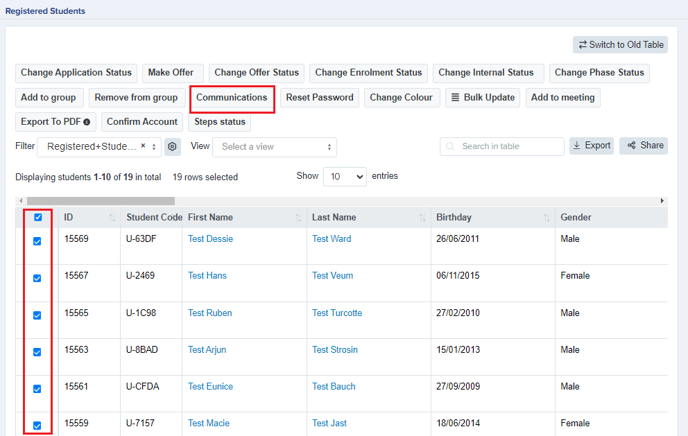The image size is (688, 436).
Task: Click the info icon on Export To PDF
Action: pyautogui.click(x=87, y=122)
